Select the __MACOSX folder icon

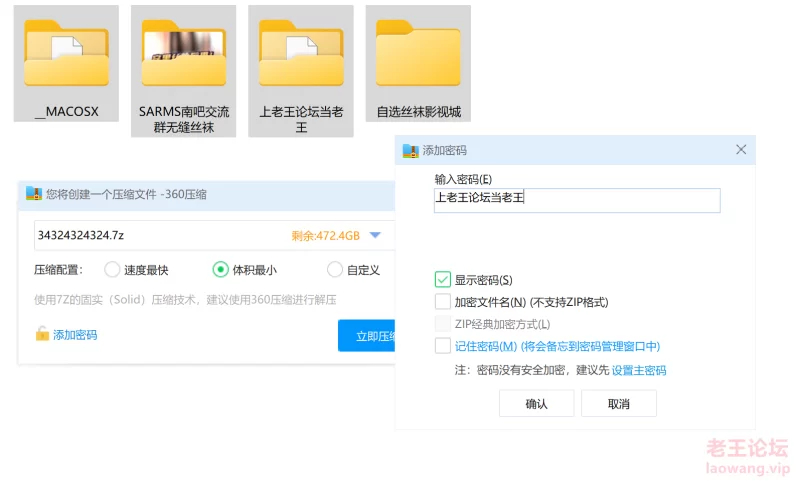coord(66,53)
